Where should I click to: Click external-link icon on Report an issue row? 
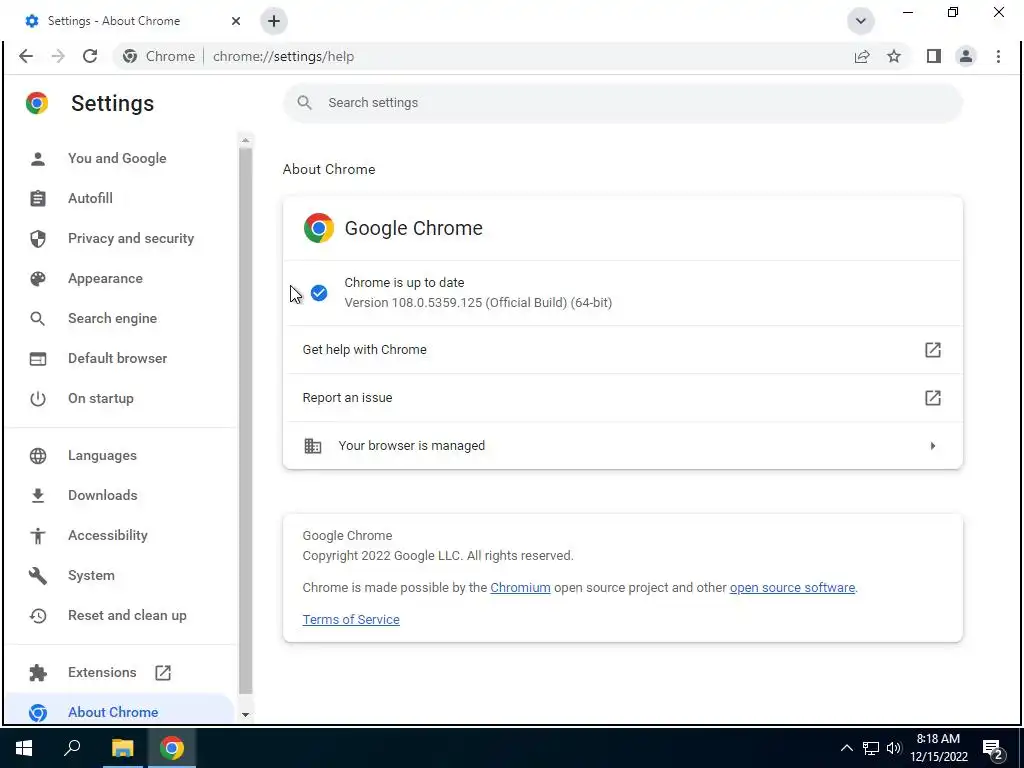933,398
